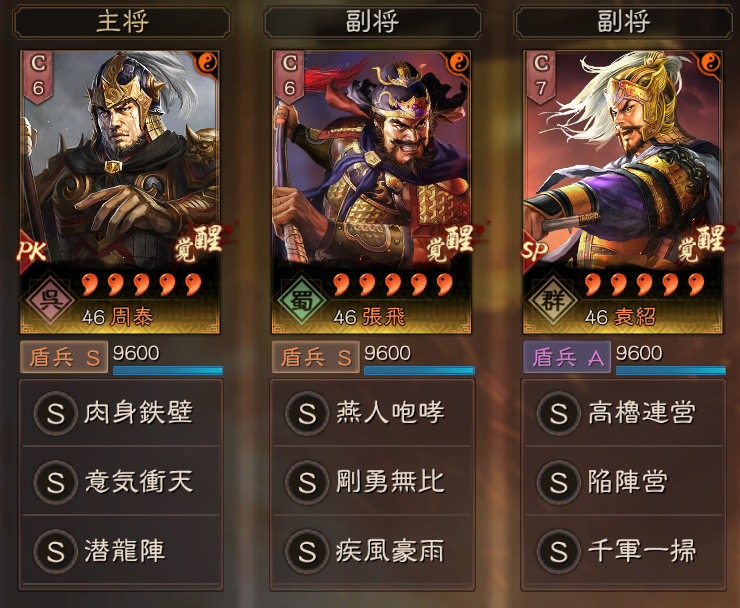Click the PK badge on 周泰's card

(32, 252)
